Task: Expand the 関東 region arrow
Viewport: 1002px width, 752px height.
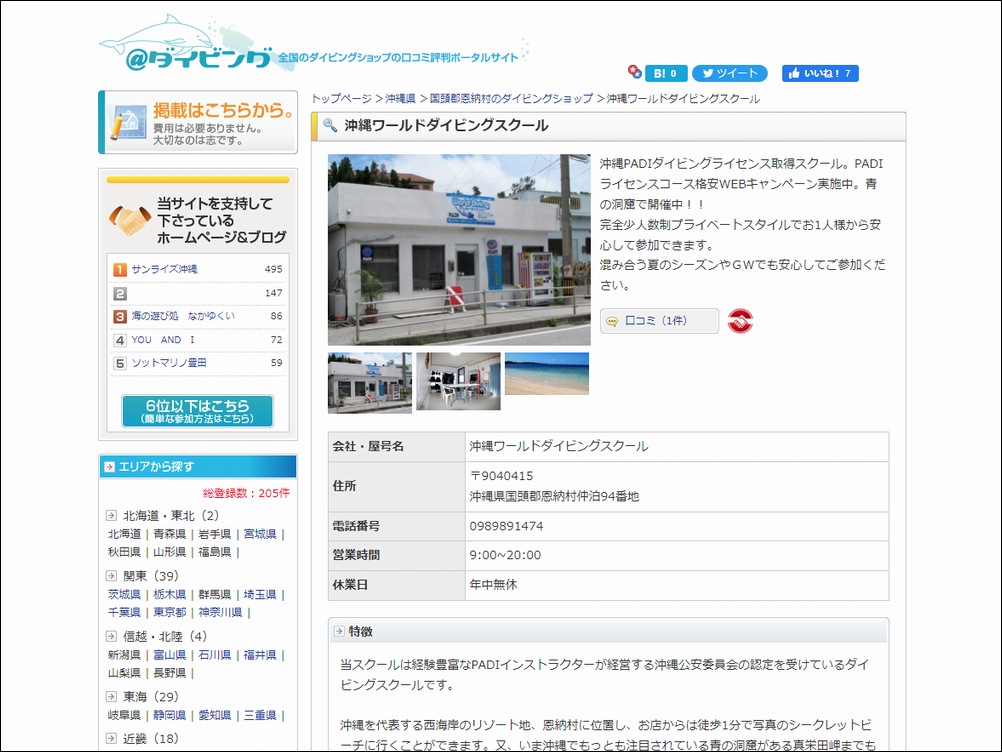Action: [111, 576]
